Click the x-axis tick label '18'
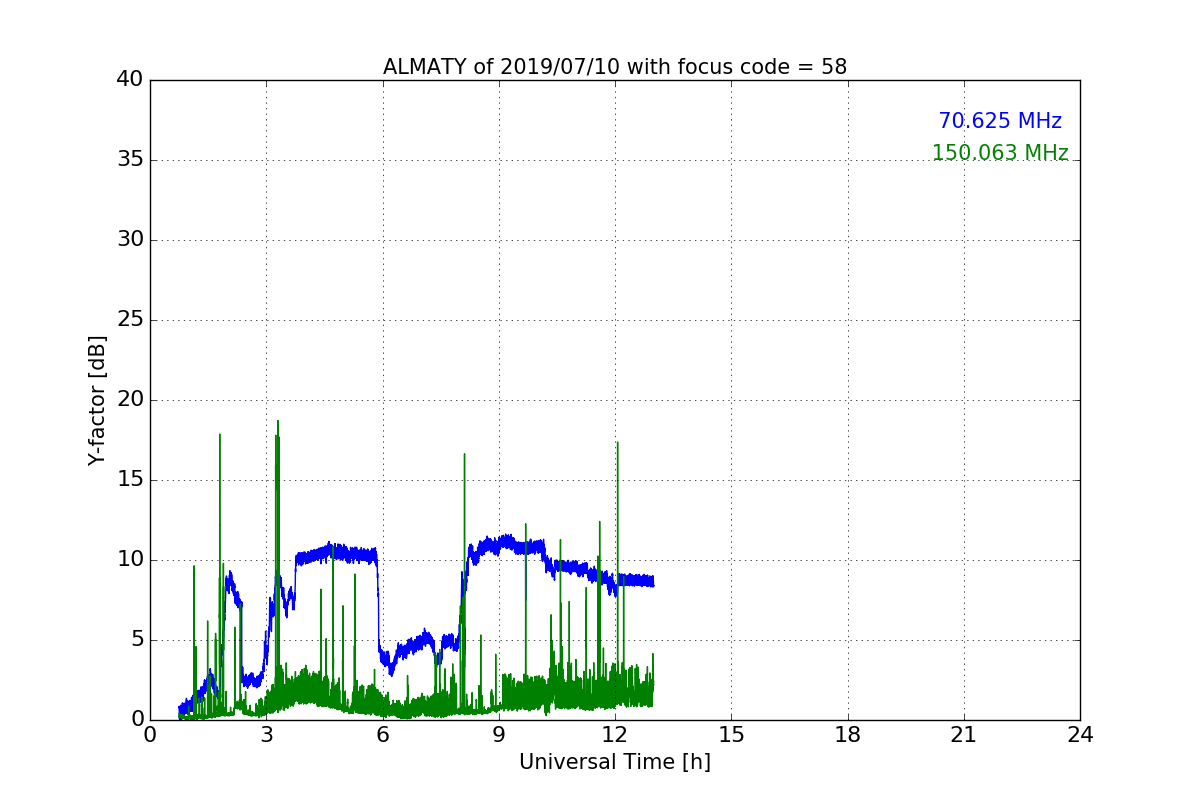Viewport: 1200px width, 800px height. coord(848,735)
